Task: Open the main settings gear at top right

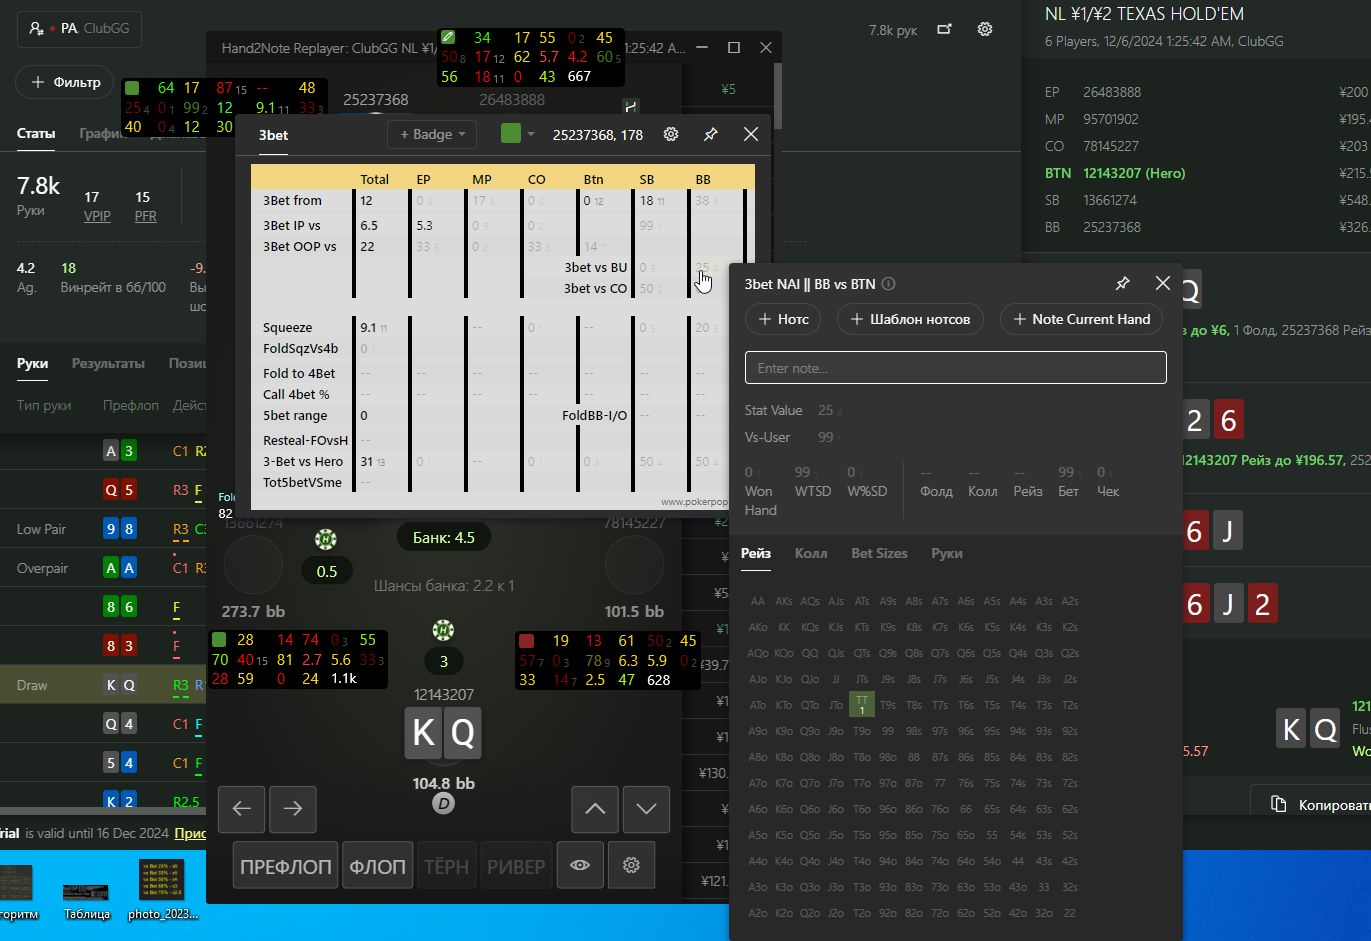Action: 985,29
